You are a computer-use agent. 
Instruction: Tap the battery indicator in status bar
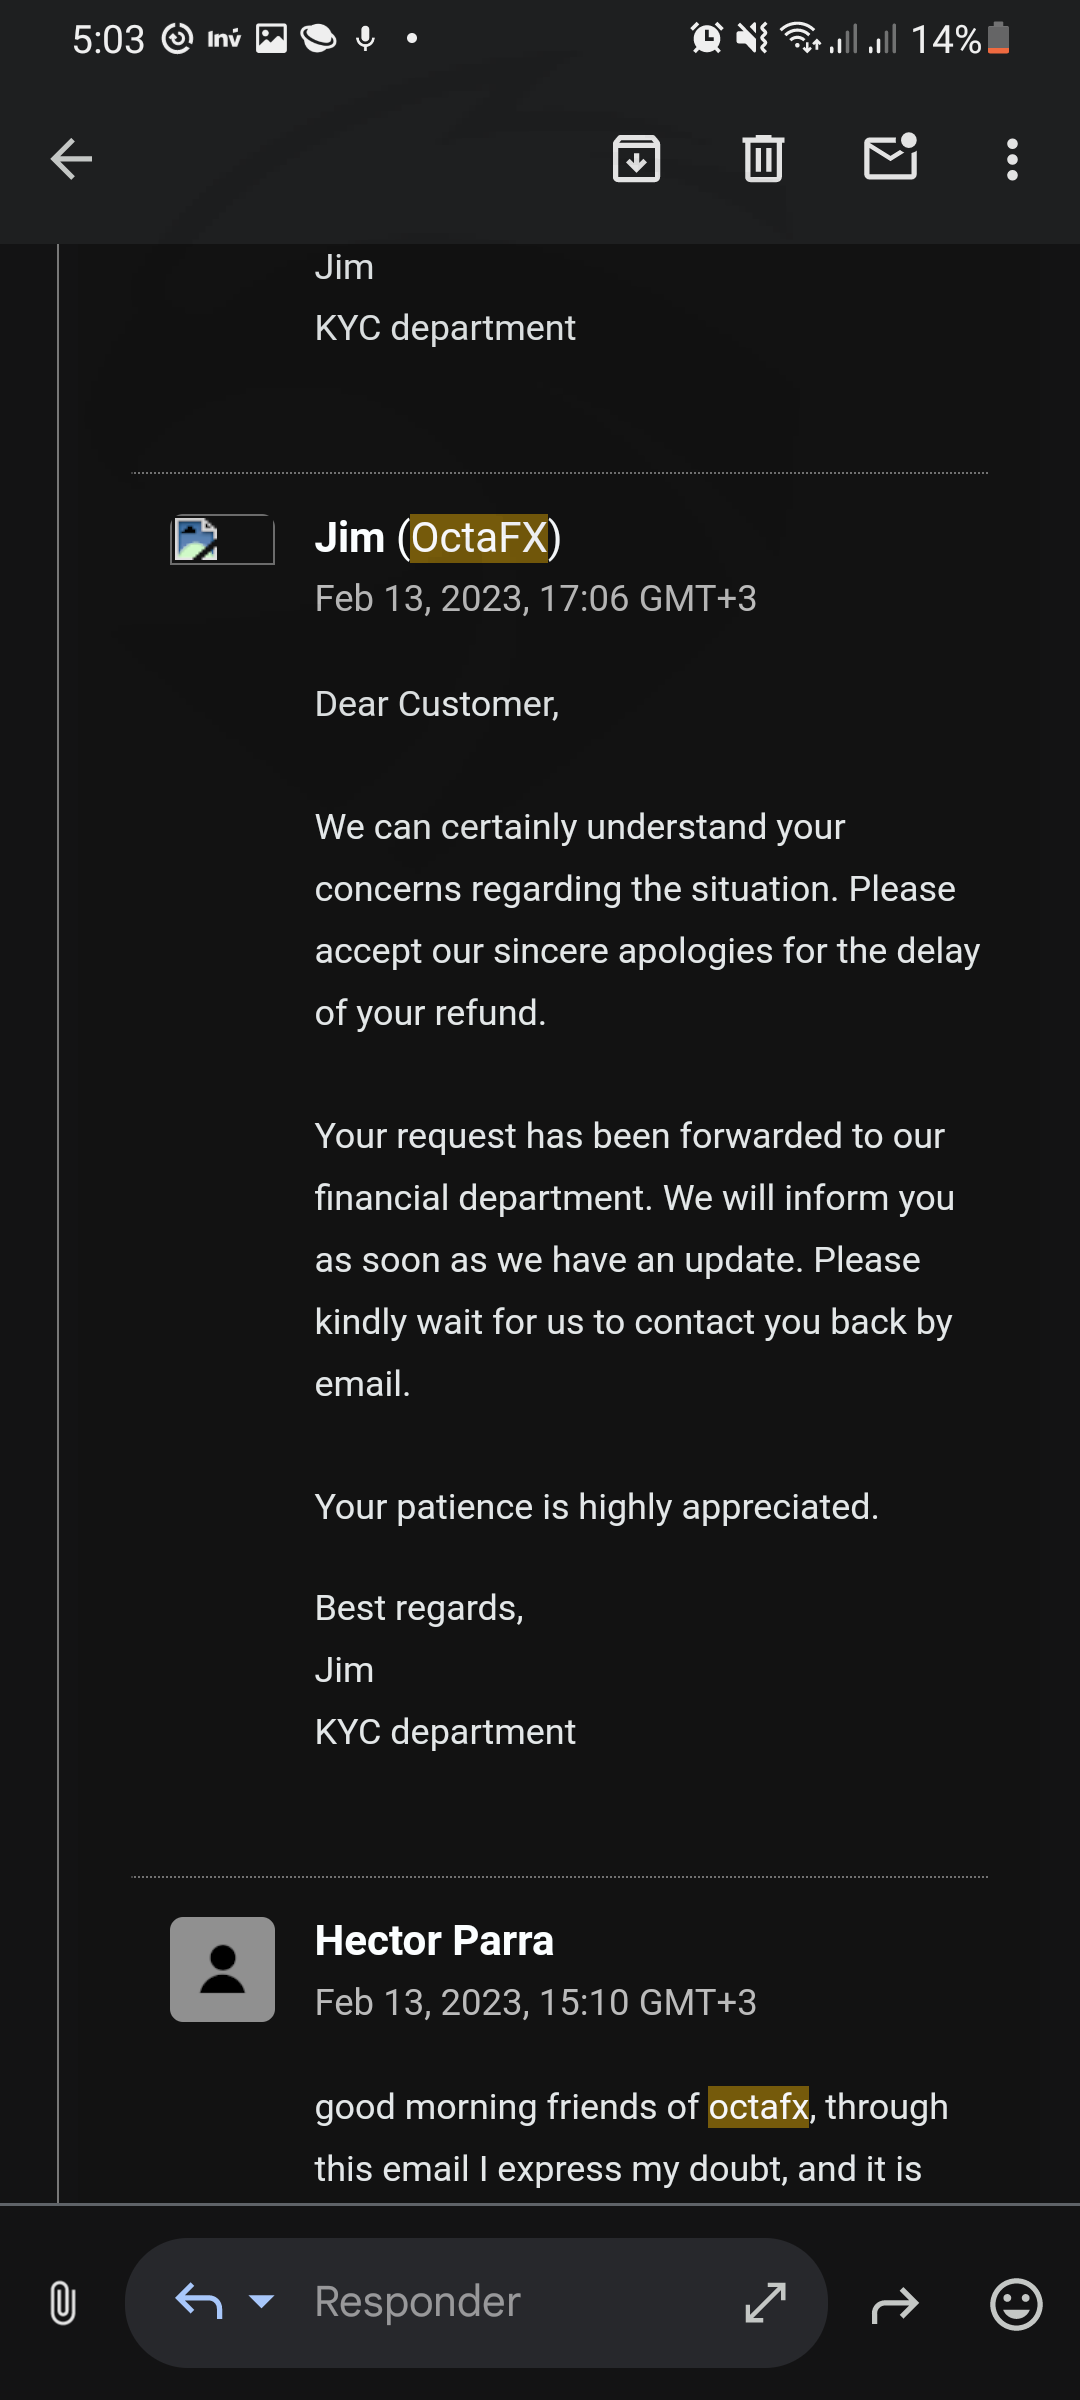coord(998,39)
